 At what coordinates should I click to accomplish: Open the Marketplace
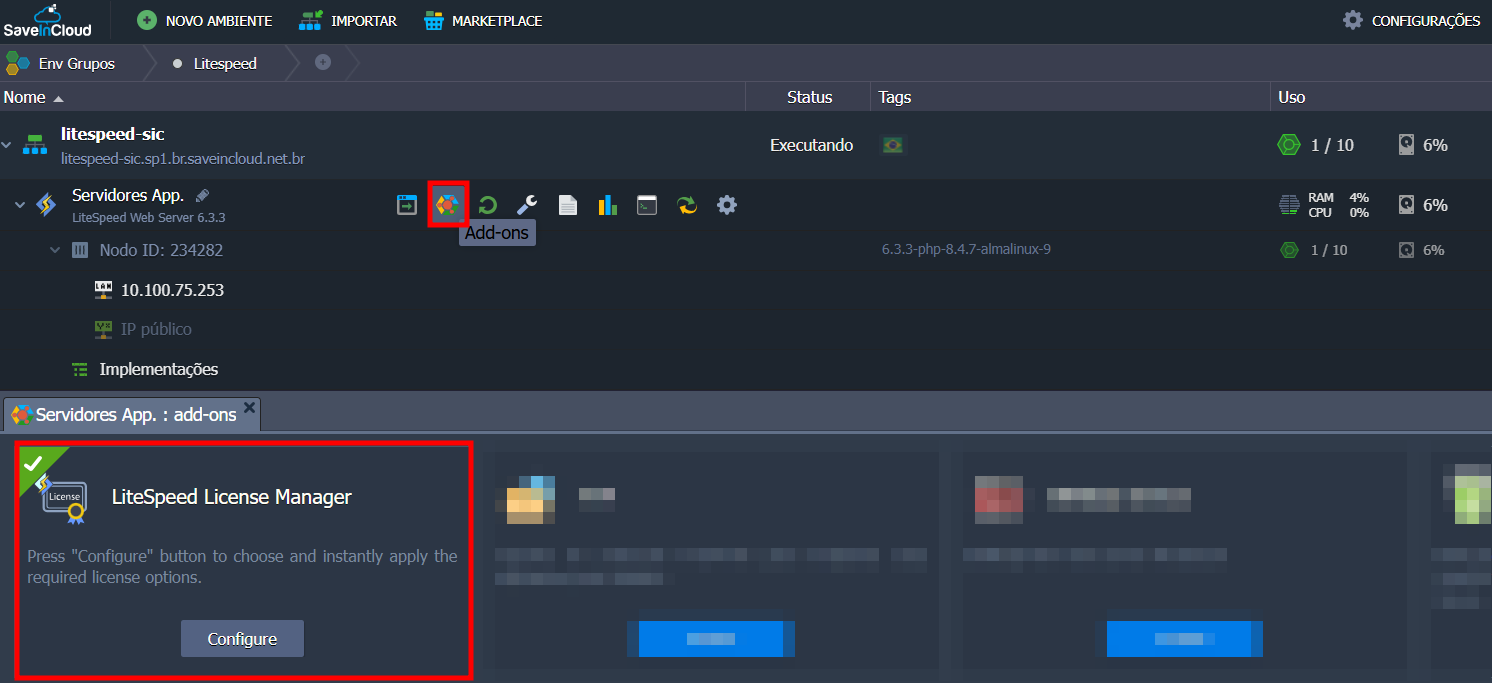tap(483, 20)
